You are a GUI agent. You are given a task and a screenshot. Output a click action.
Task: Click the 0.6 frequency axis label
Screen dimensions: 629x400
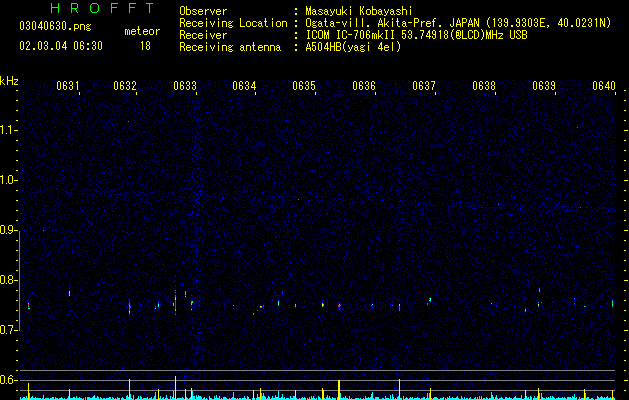tap(9, 380)
